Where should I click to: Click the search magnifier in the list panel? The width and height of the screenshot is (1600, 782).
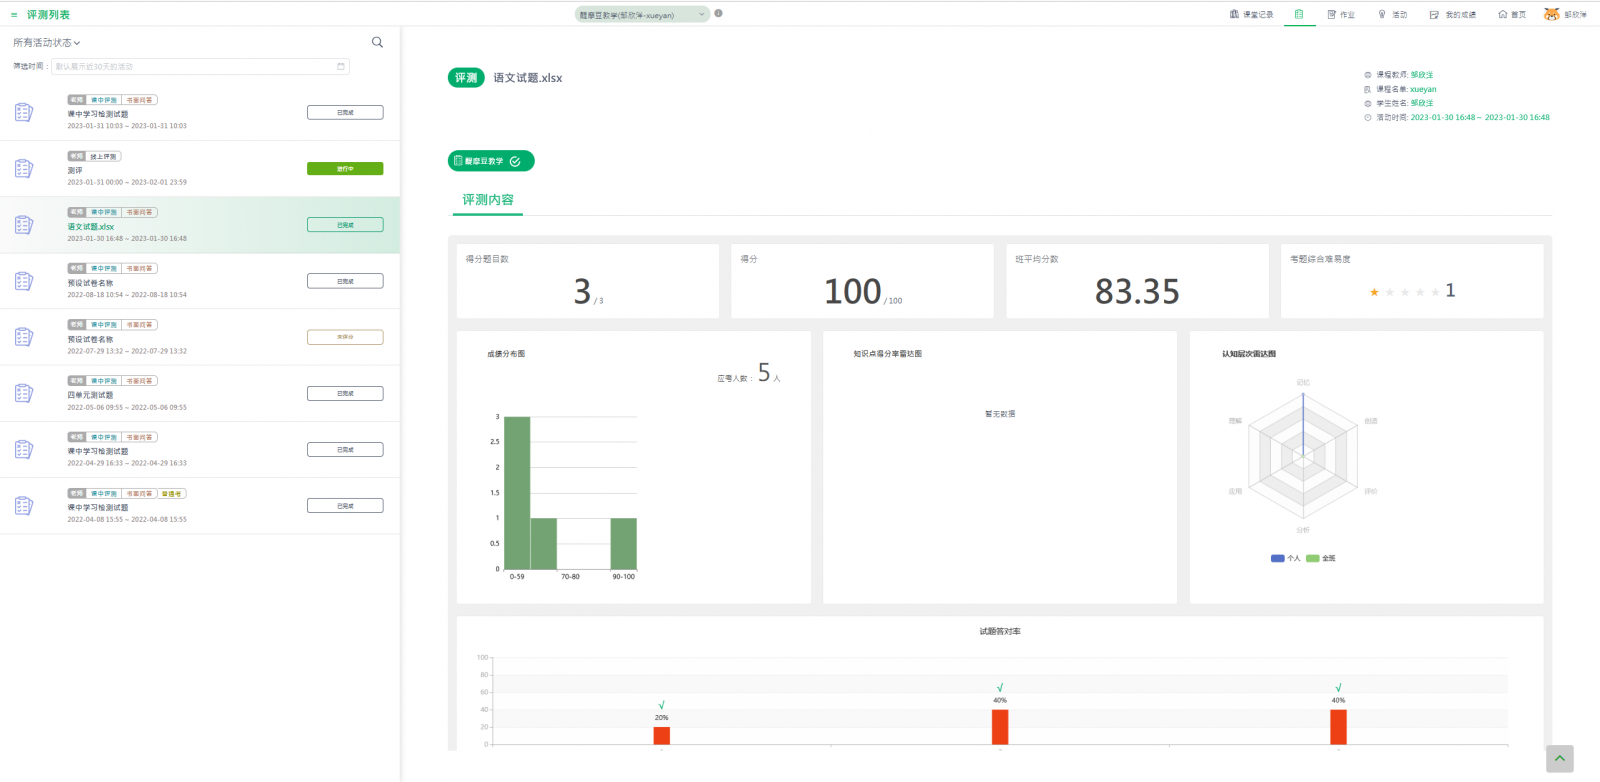click(377, 42)
